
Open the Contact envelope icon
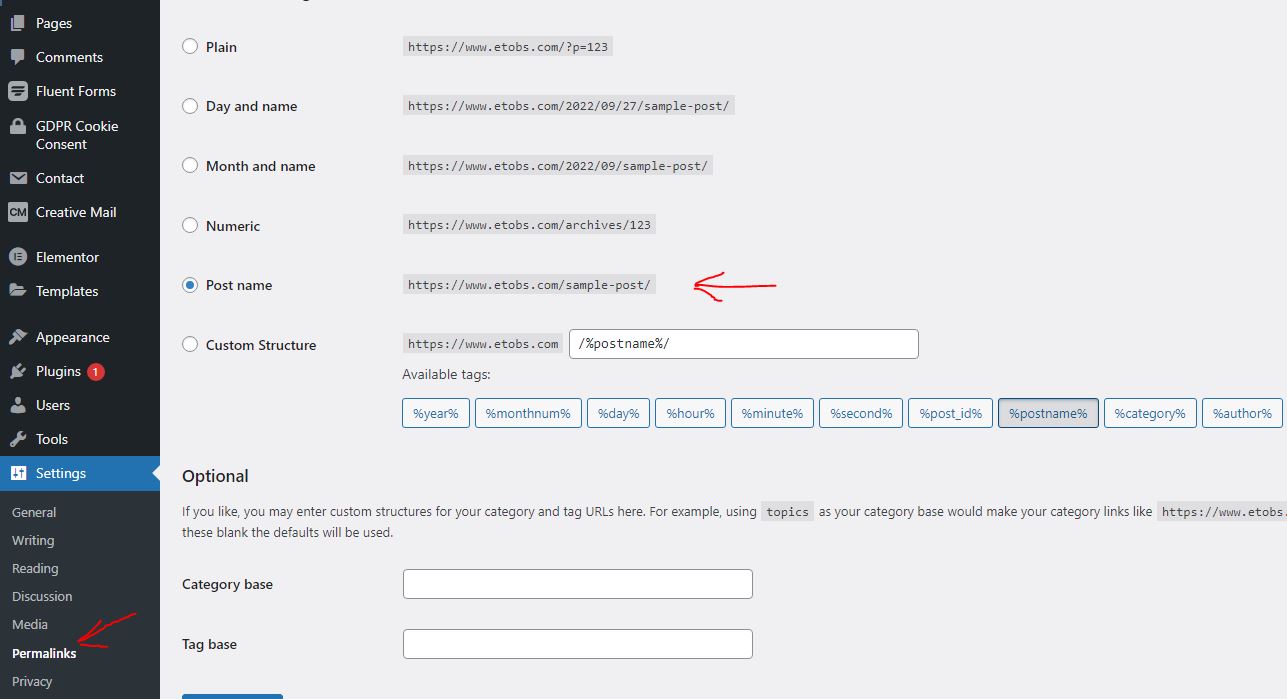(x=17, y=178)
